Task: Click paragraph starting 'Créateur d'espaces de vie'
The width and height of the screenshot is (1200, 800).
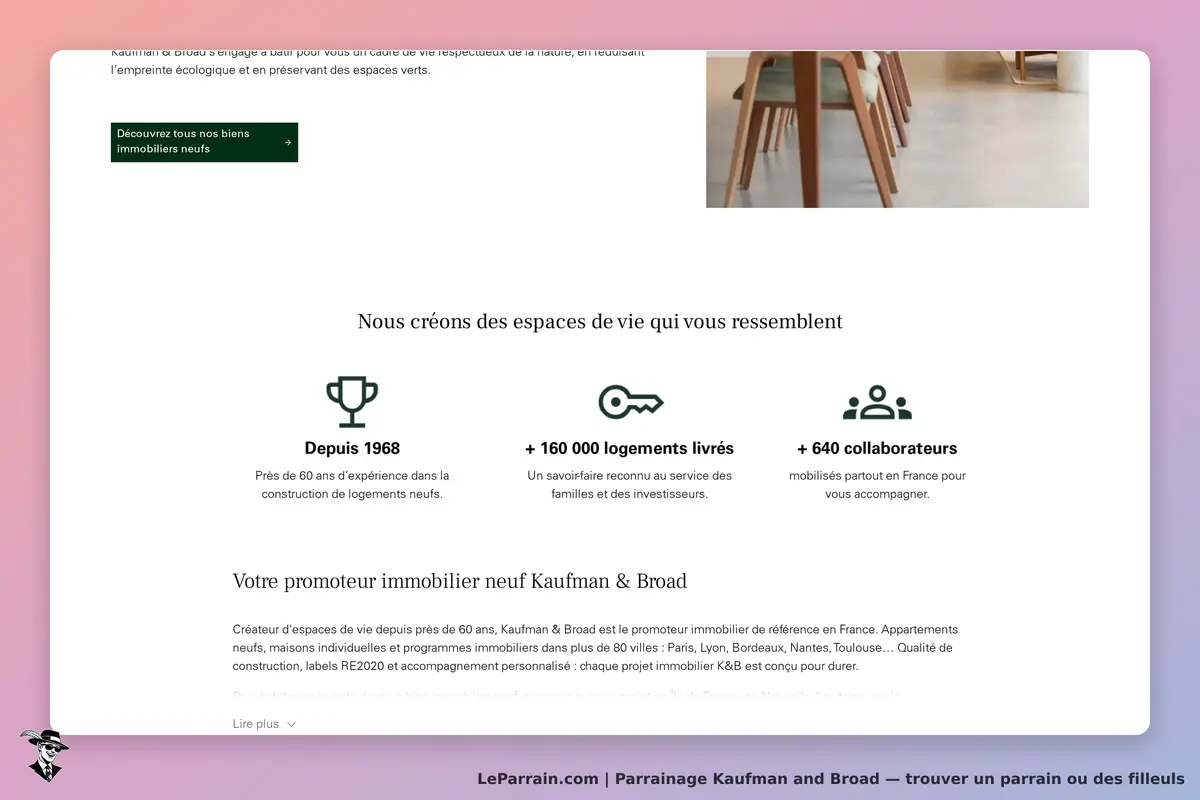Action: 595,648
